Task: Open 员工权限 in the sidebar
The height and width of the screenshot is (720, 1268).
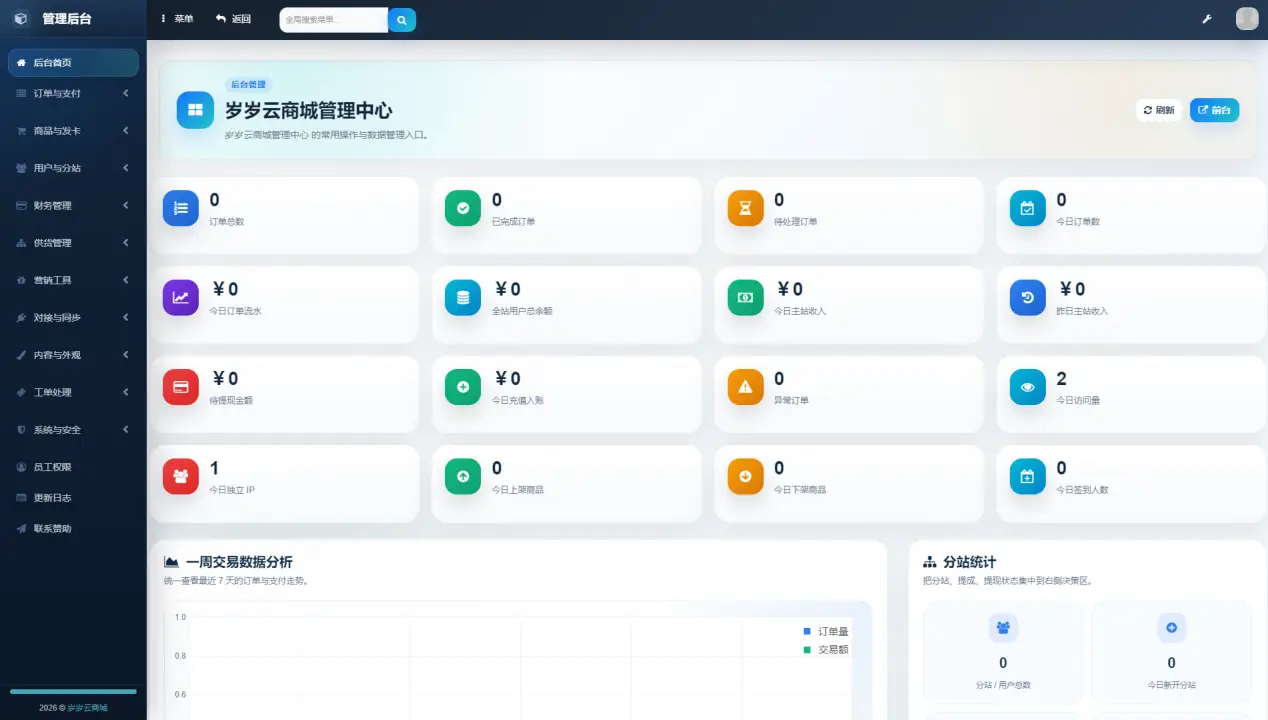Action: click(73, 467)
